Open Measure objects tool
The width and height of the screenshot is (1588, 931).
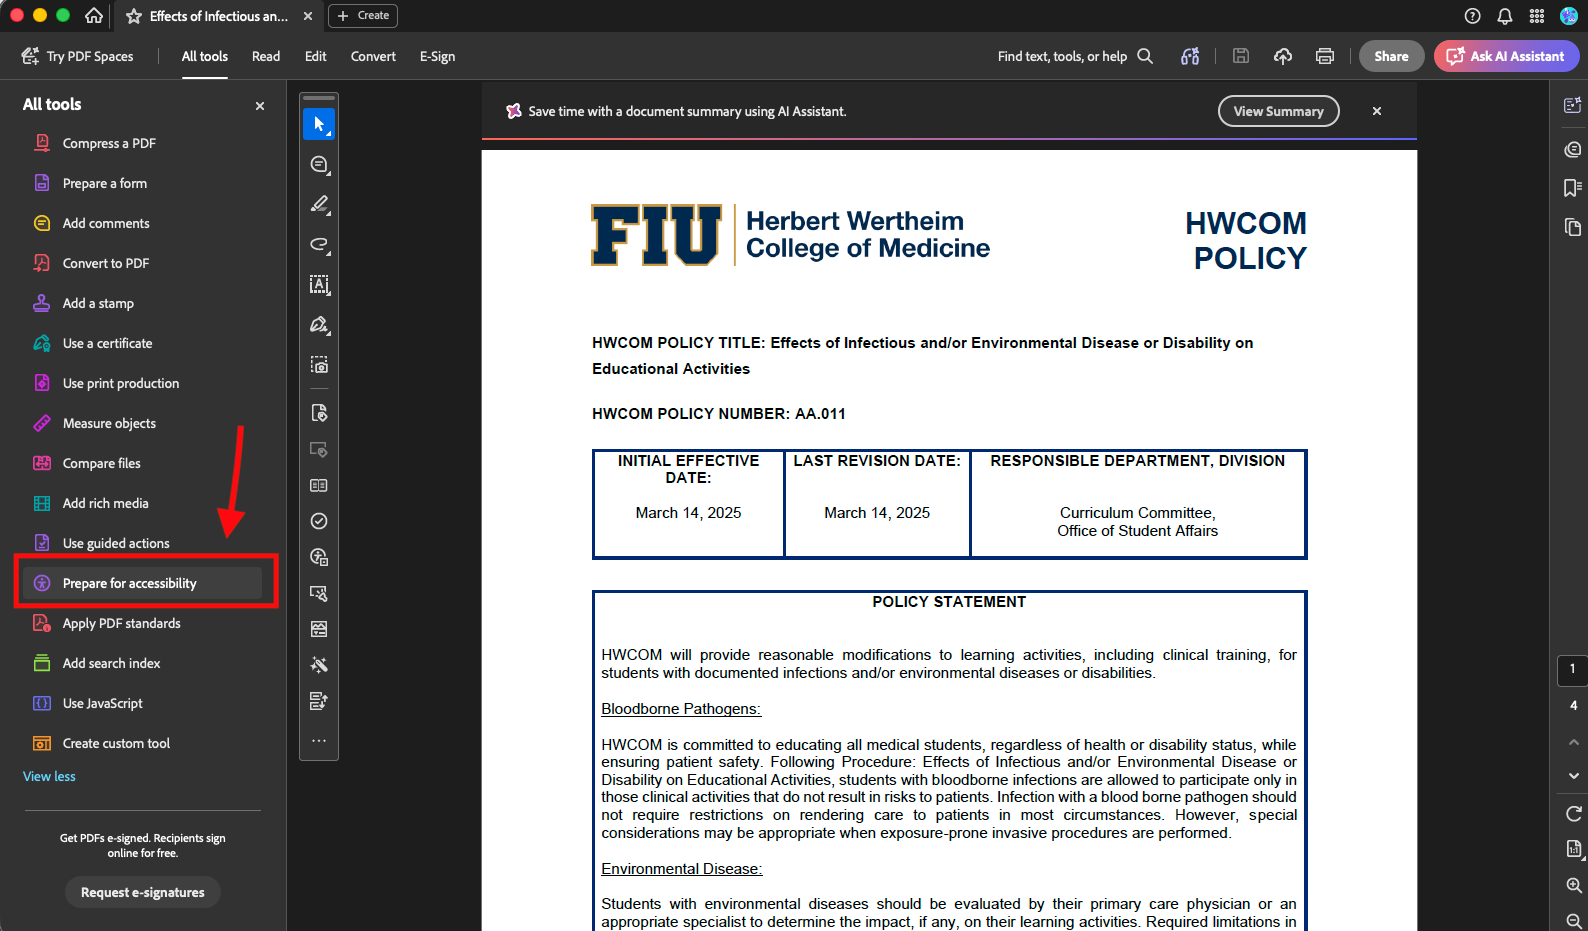click(x=142, y=423)
